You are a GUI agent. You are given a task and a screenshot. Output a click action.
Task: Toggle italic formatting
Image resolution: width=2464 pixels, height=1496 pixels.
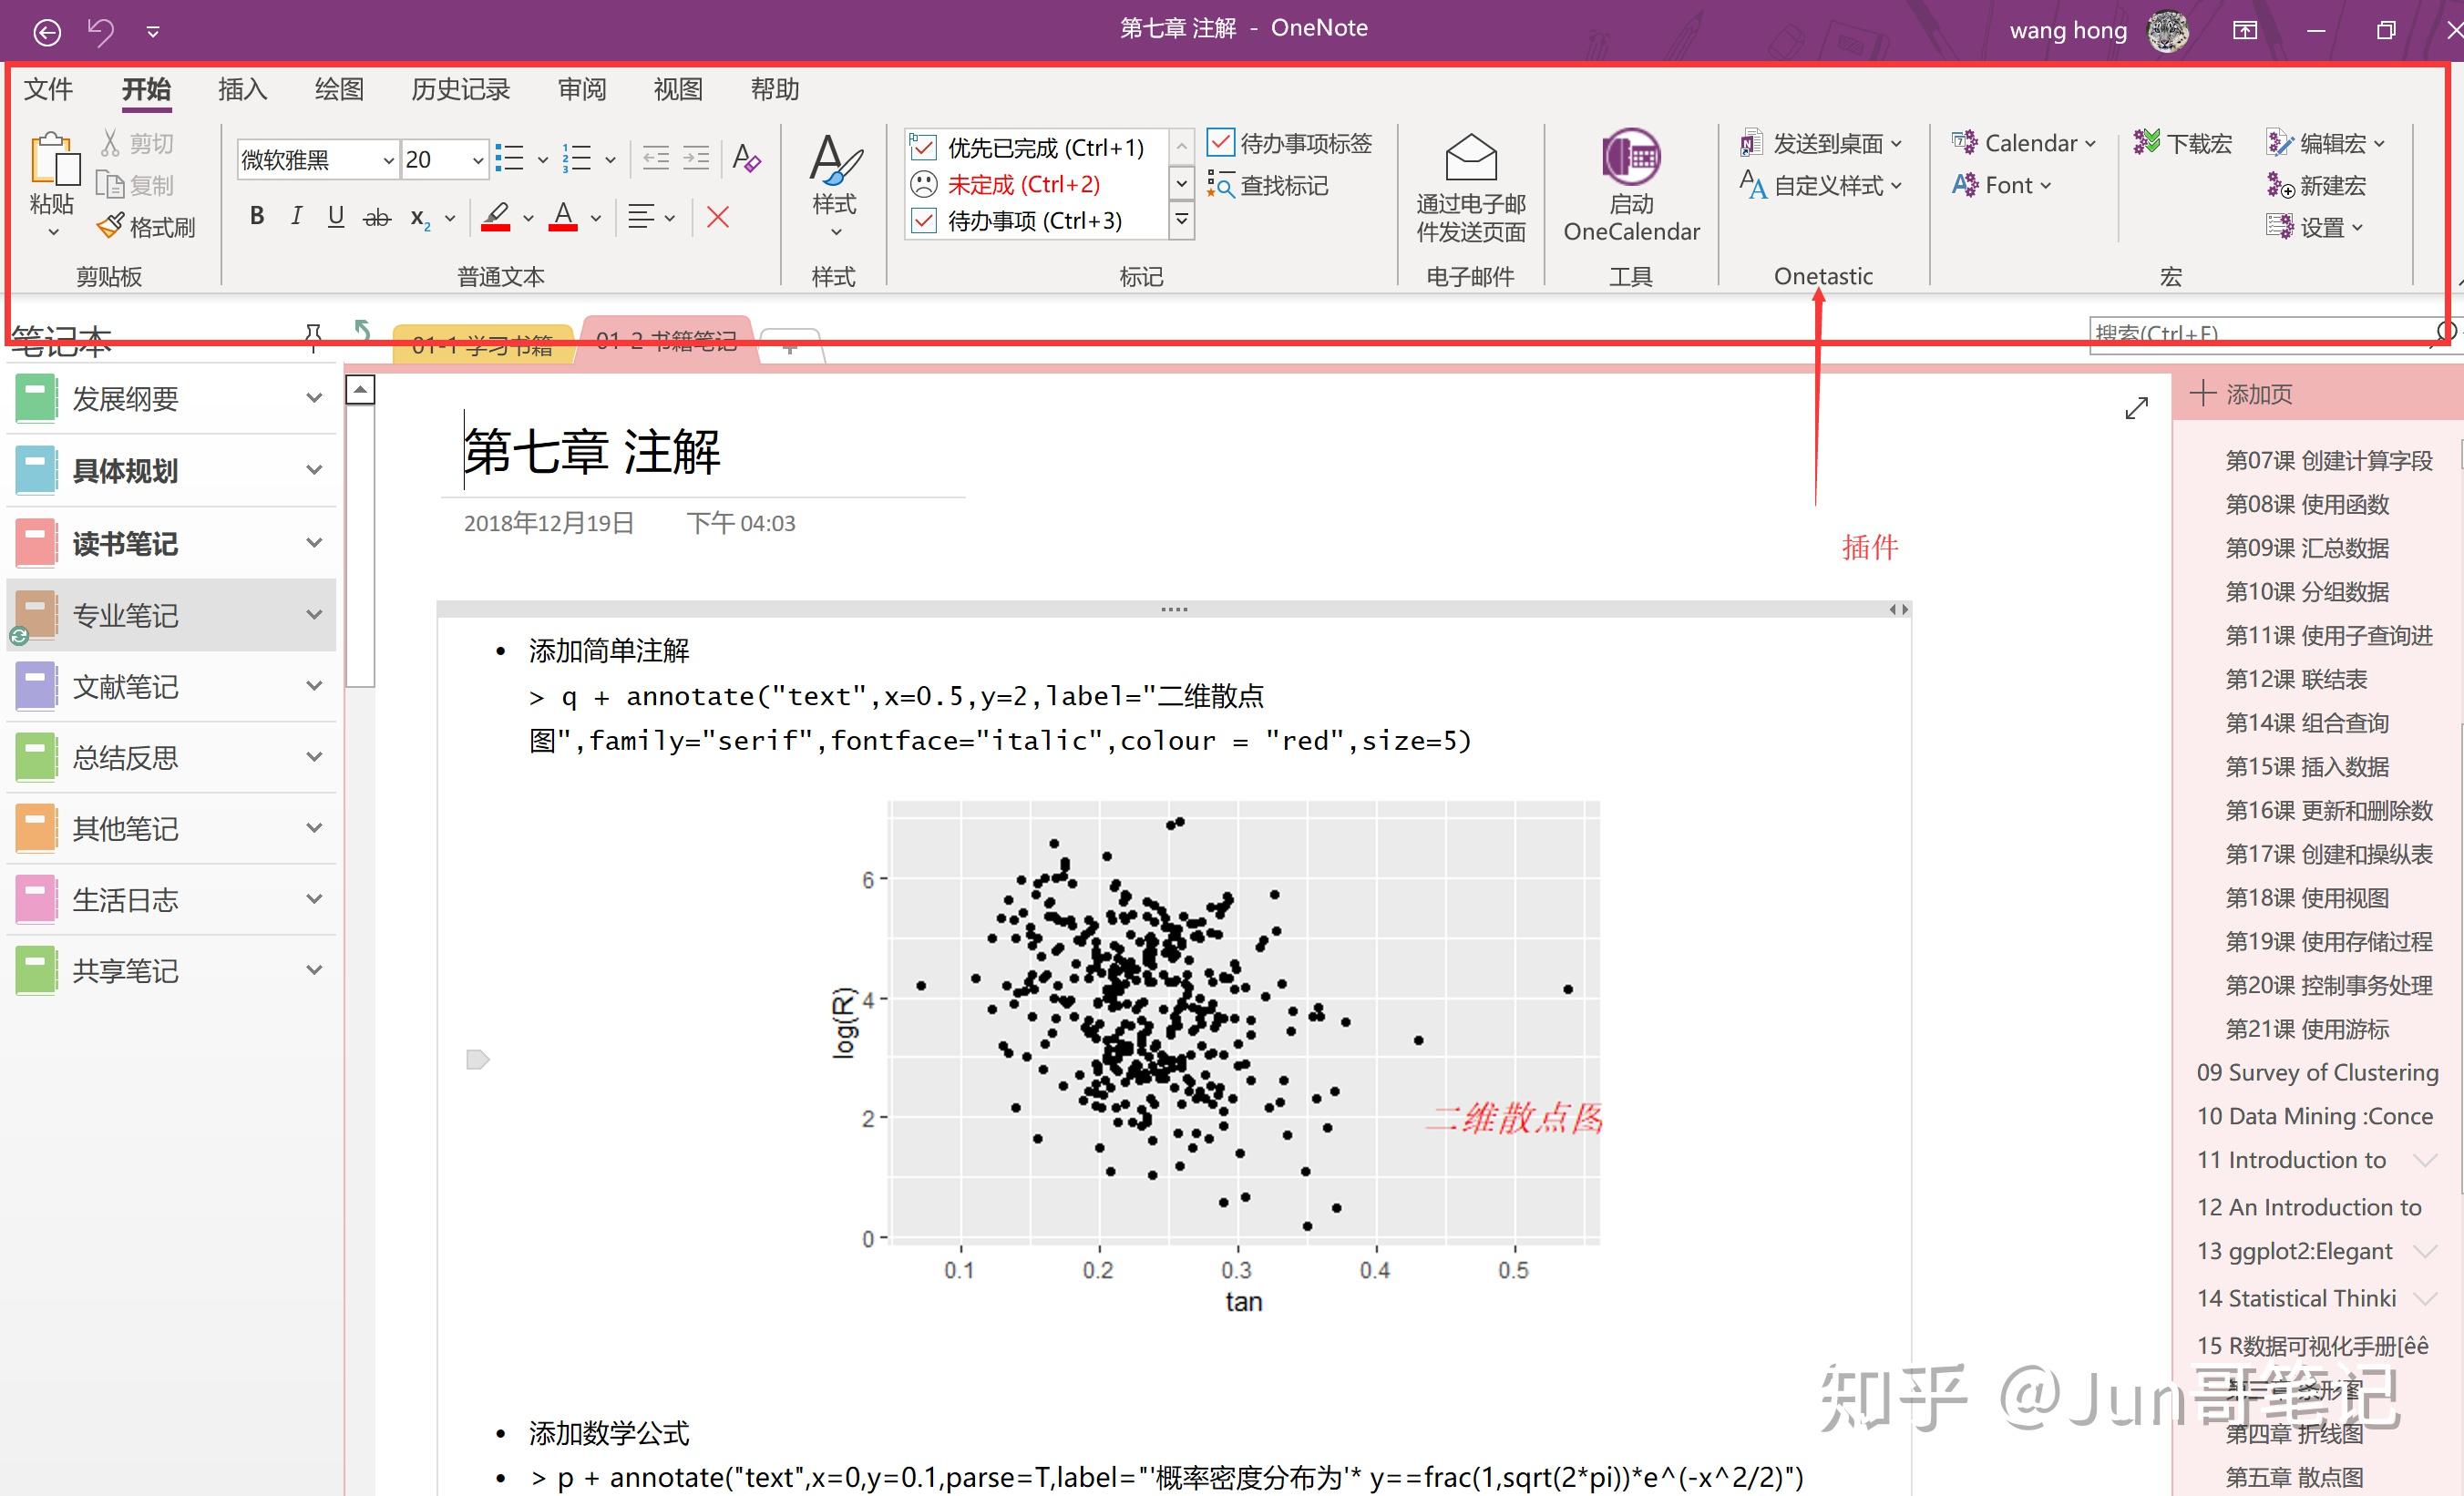coord(296,216)
